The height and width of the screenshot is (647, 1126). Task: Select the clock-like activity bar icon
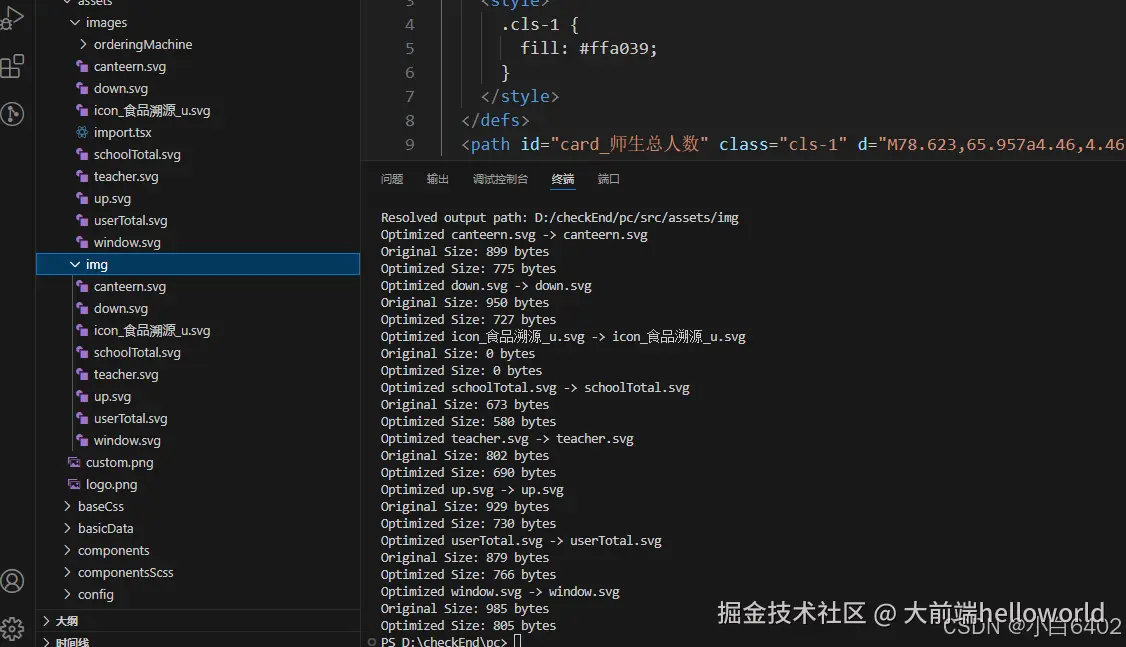point(12,113)
